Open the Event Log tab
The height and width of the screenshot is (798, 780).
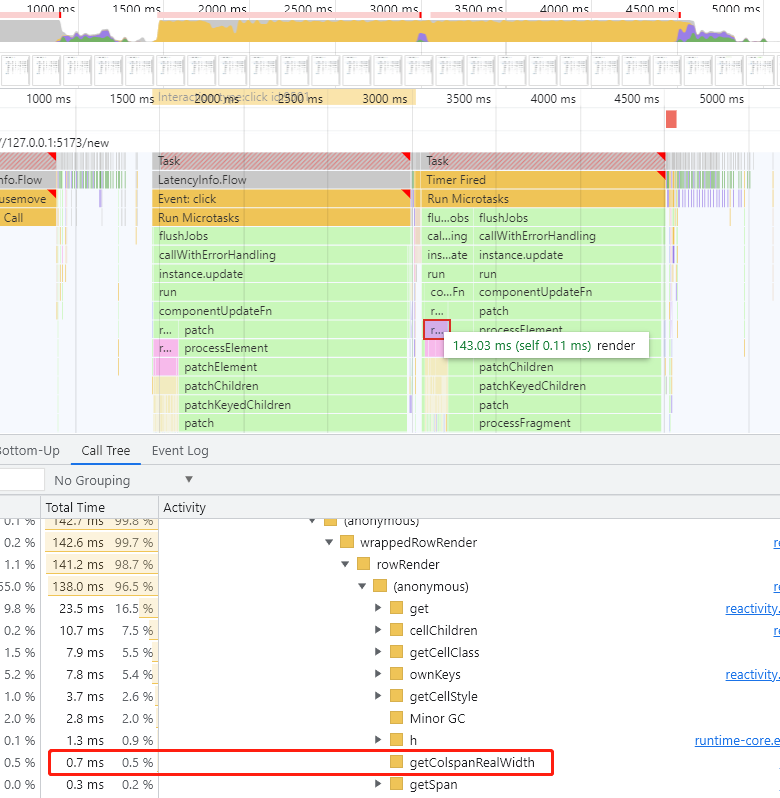(180, 451)
